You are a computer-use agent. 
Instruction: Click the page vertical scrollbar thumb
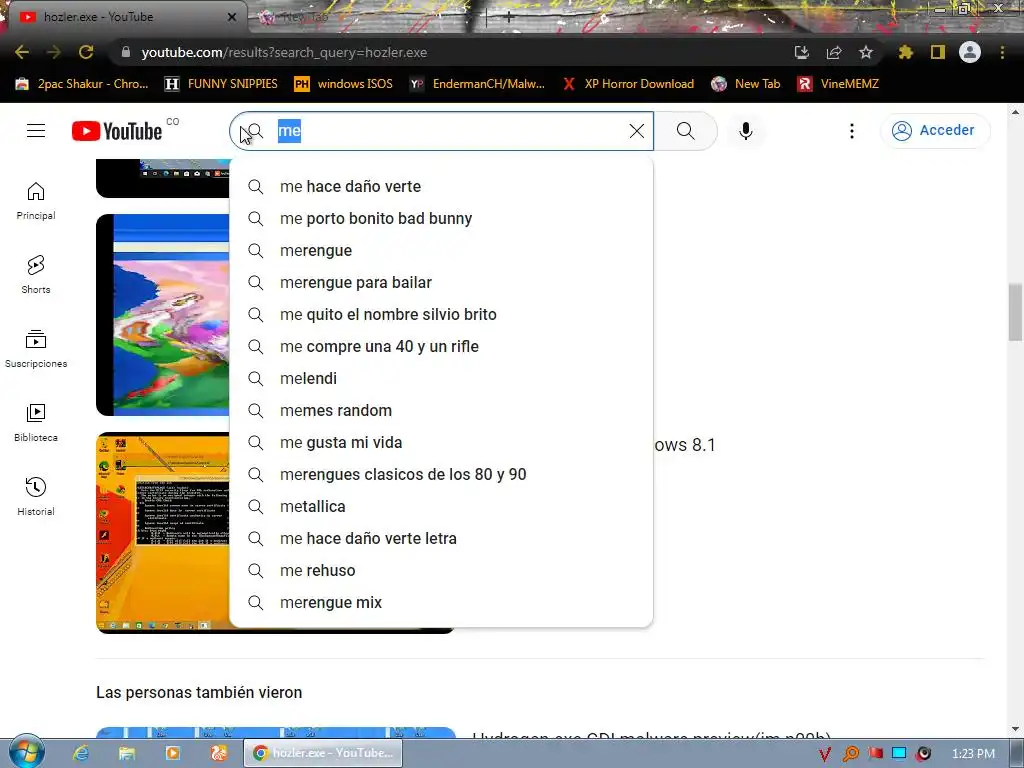pos(1015,312)
